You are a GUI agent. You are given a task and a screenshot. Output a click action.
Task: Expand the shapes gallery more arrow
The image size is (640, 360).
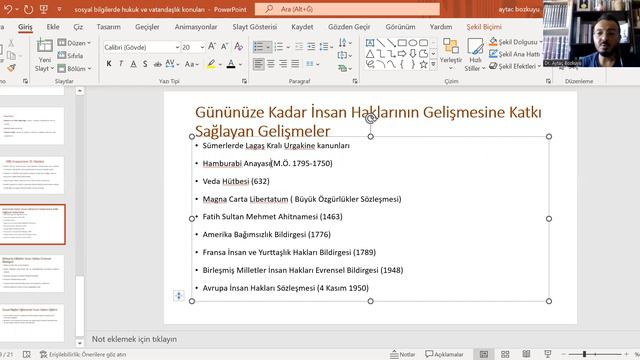tap(433, 64)
